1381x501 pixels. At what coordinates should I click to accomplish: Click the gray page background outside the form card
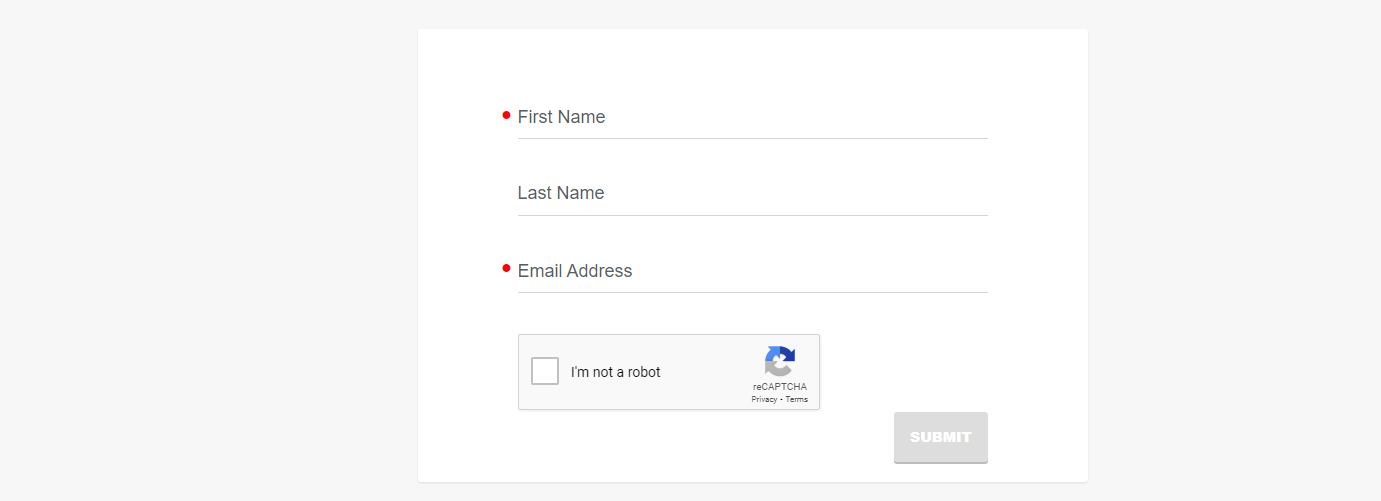tap(200, 250)
